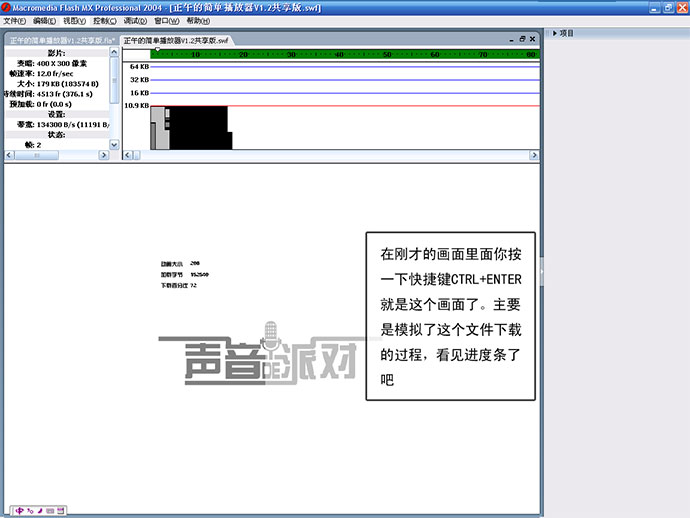Select the .swf preview tab
The width and height of the screenshot is (690, 518).
point(176,40)
